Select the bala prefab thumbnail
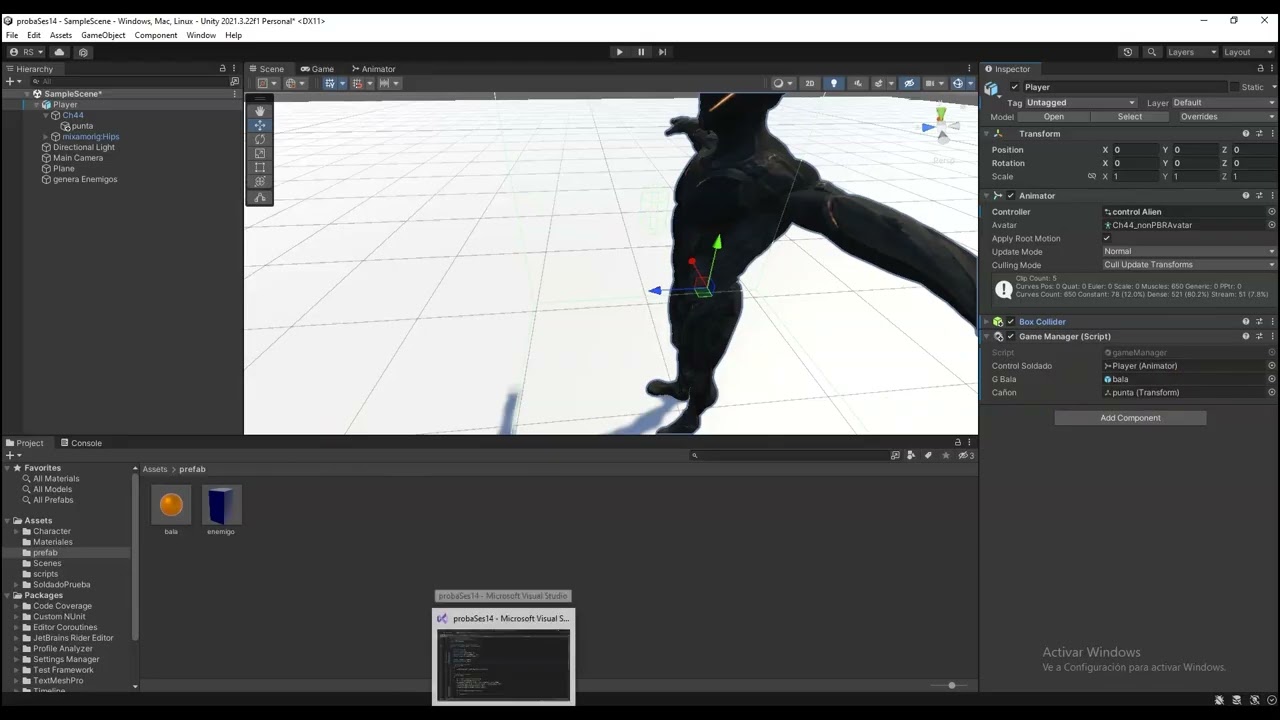Screen dimensions: 1280x720 pyautogui.click(x=171, y=505)
